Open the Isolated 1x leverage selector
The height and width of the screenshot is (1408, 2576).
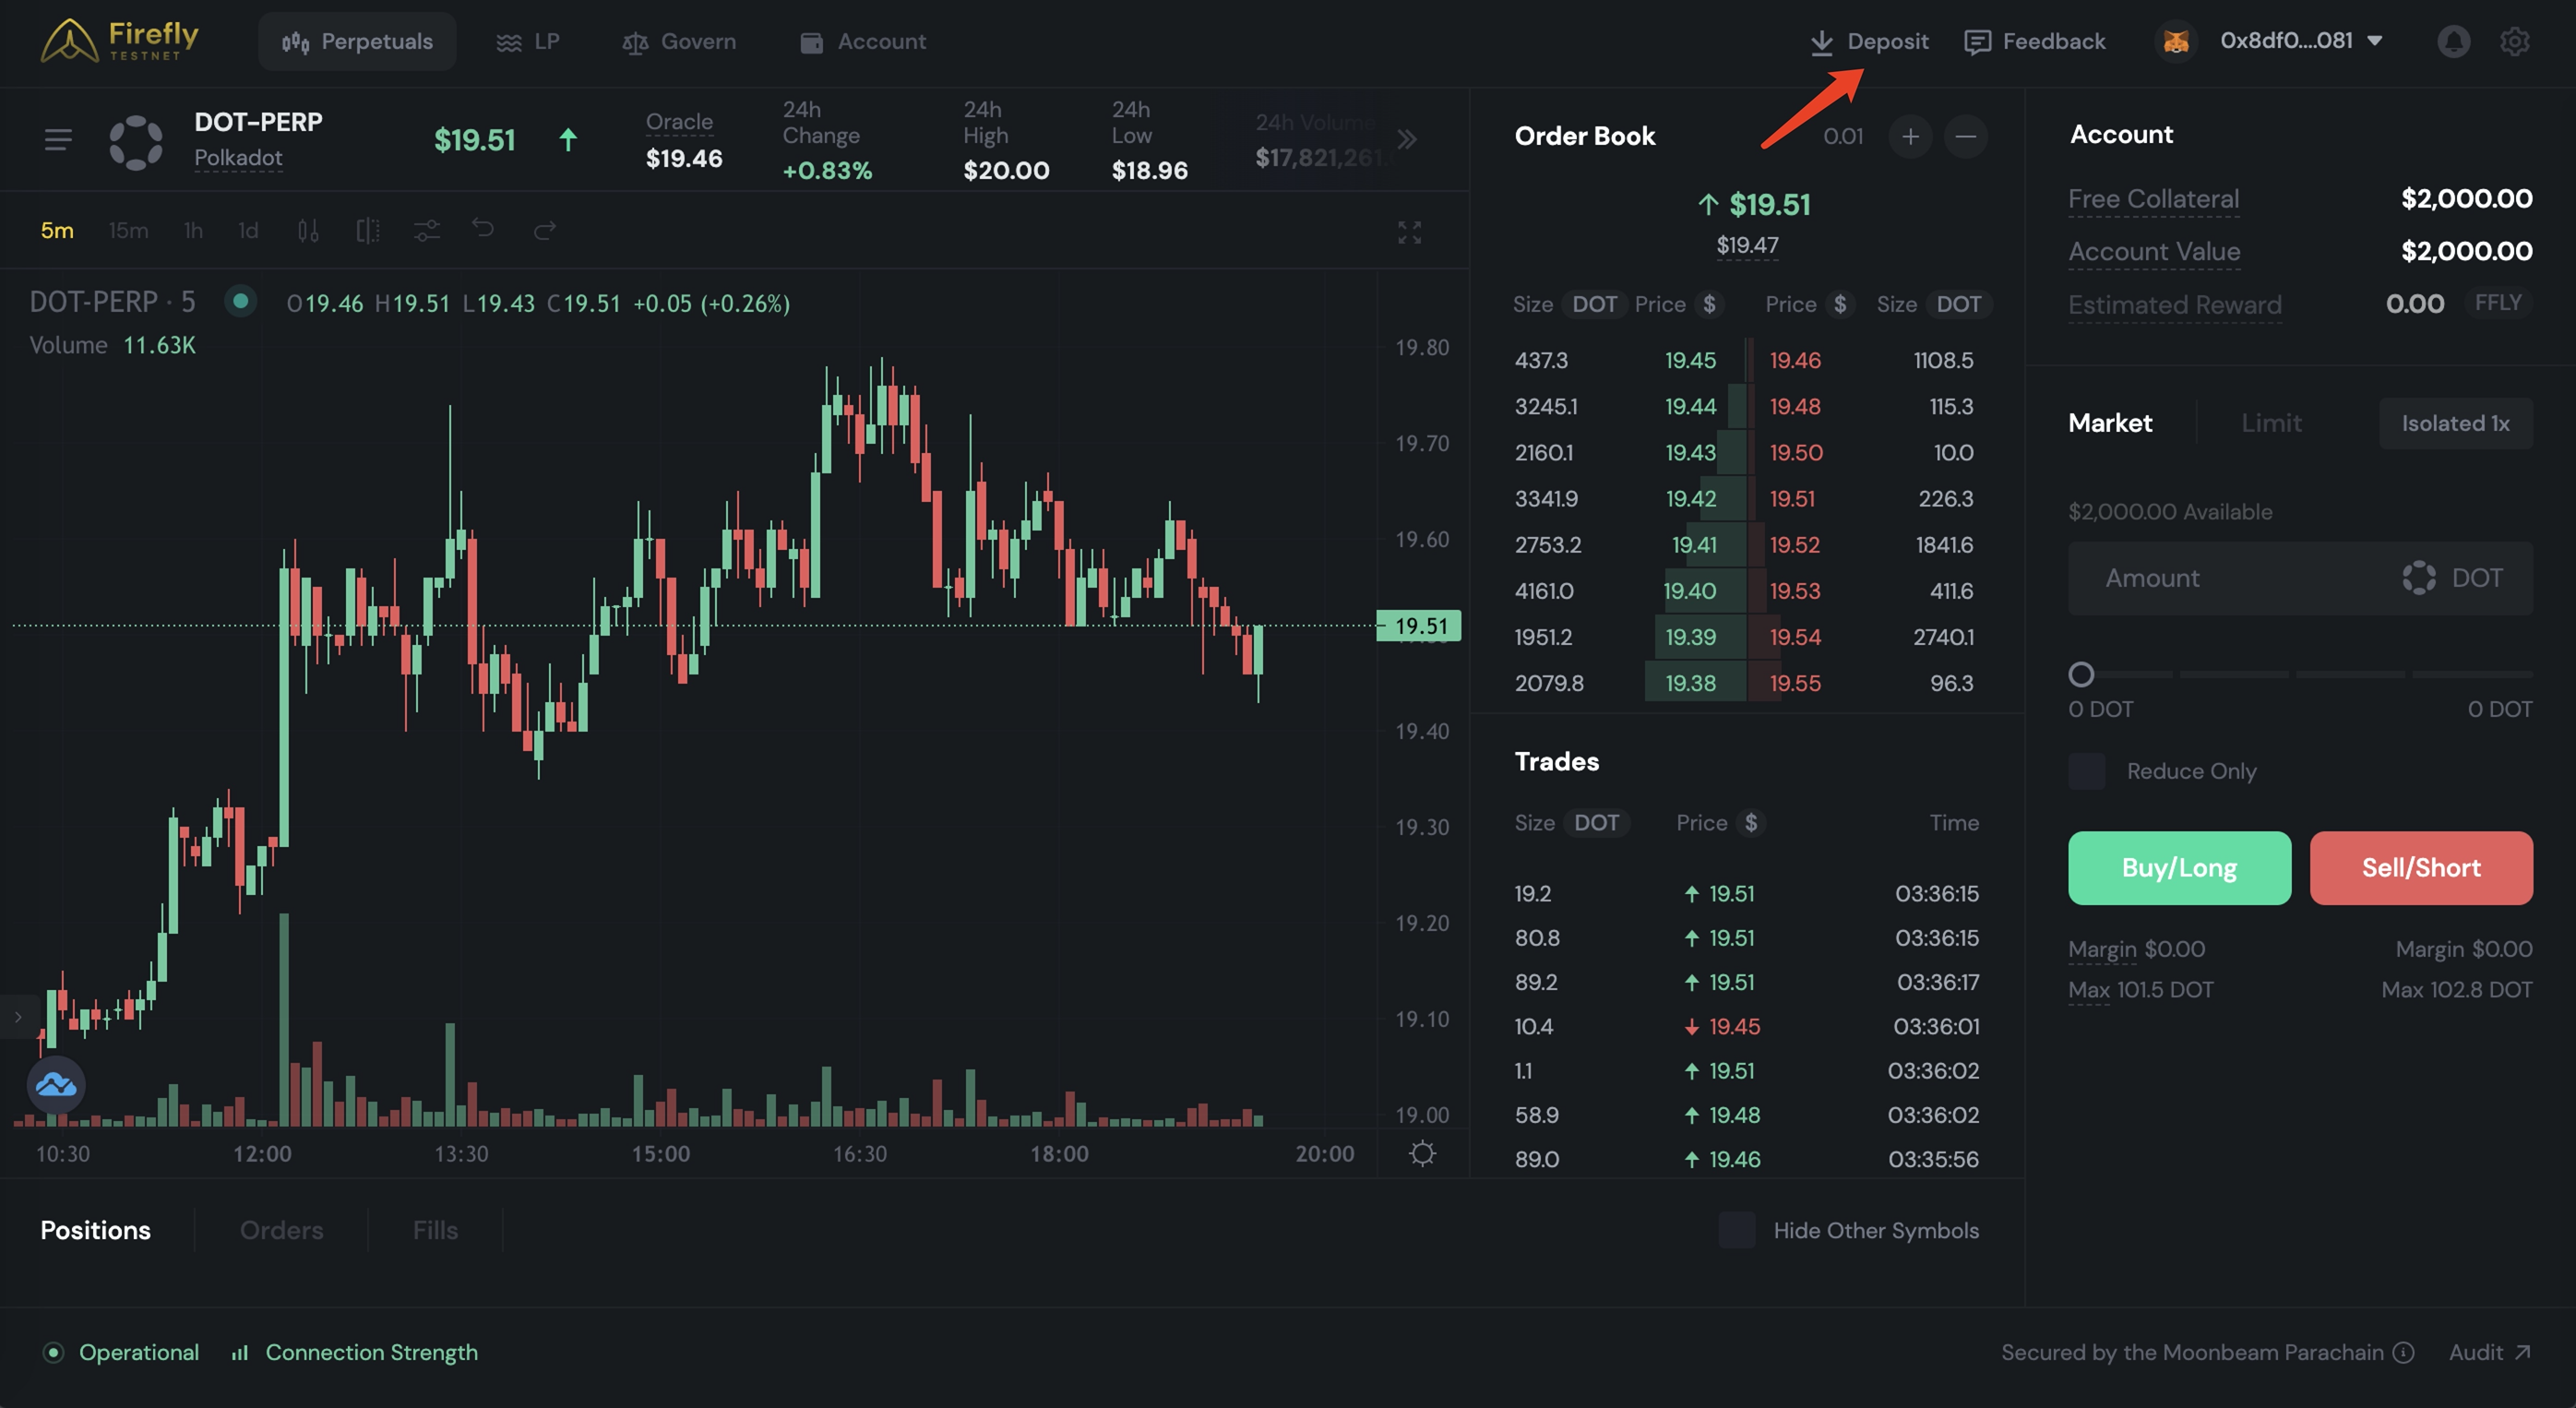click(x=2455, y=423)
